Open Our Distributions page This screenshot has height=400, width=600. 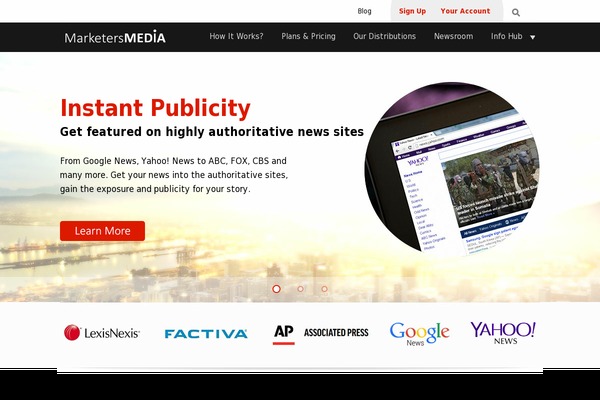(385, 36)
